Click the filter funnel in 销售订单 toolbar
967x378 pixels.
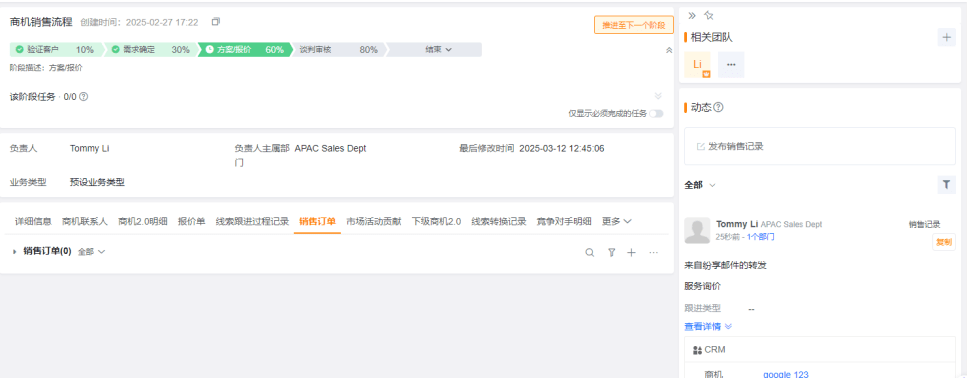click(612, 252)
